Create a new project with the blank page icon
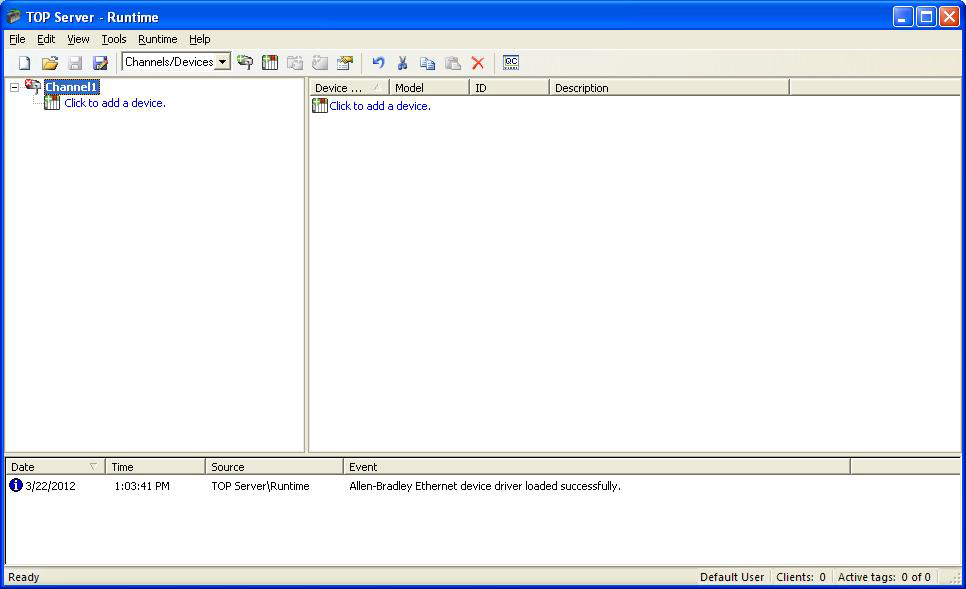 pyautogui.click(x=23, y=62)
